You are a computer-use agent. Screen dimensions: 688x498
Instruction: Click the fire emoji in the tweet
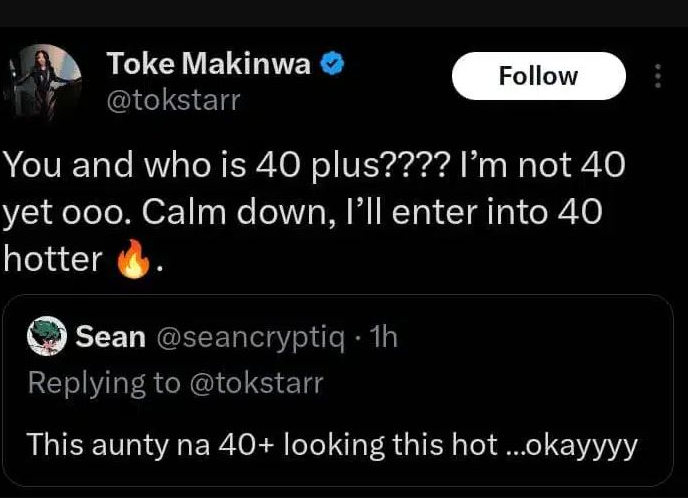pyautogui.click(x=132, y=260)
